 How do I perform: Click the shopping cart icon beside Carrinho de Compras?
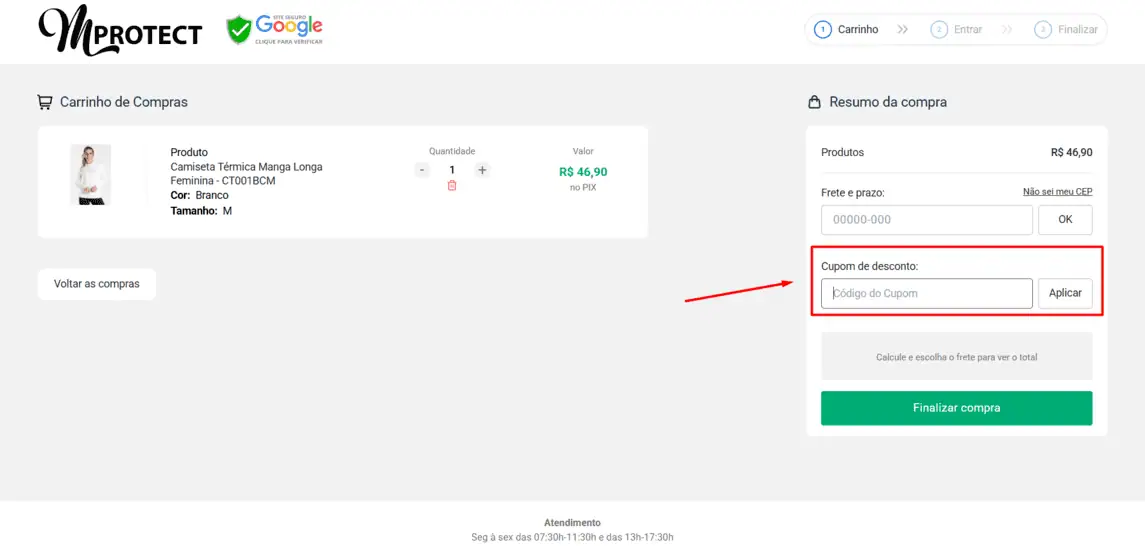45,102
